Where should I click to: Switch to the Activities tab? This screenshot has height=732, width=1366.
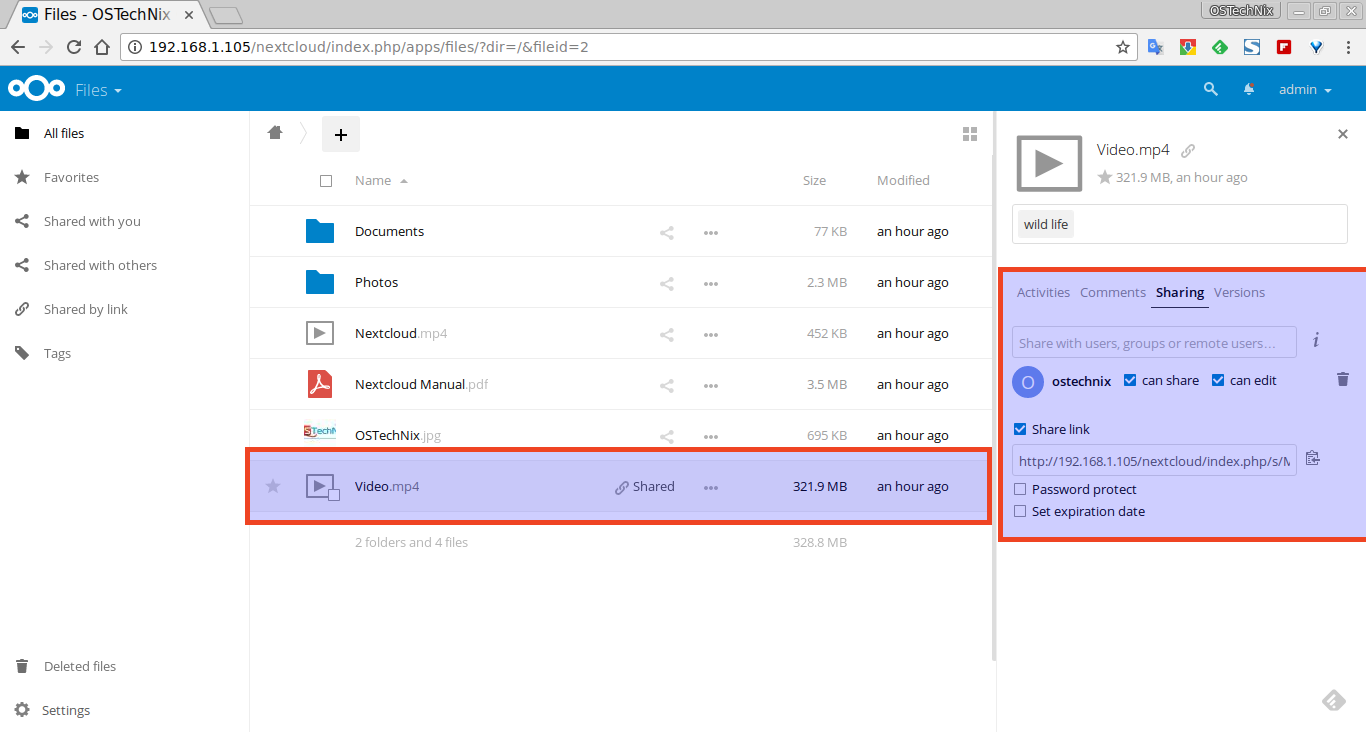pyautogui.click(x=1043, y=293)
